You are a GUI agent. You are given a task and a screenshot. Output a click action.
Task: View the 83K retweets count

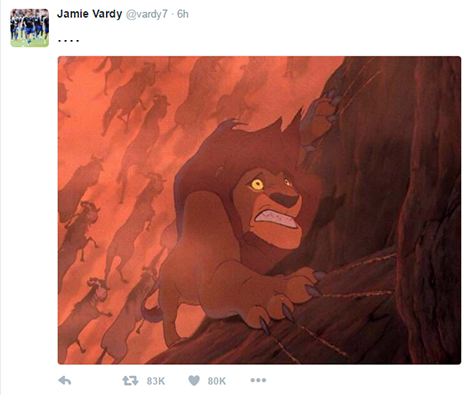156,381
